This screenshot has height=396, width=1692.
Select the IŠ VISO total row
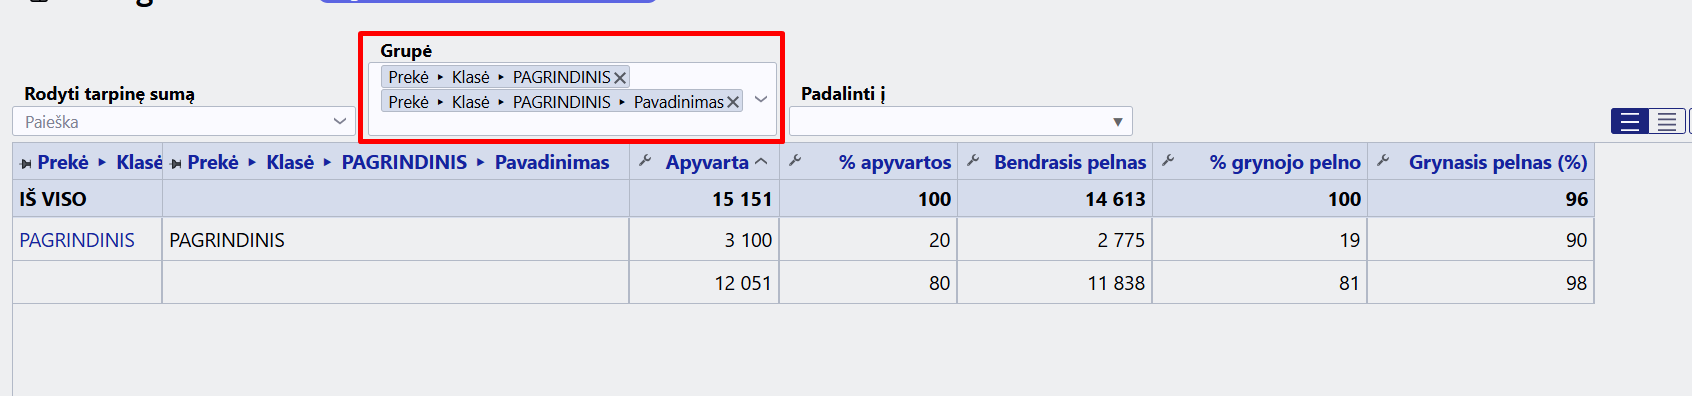click(803, 199)
